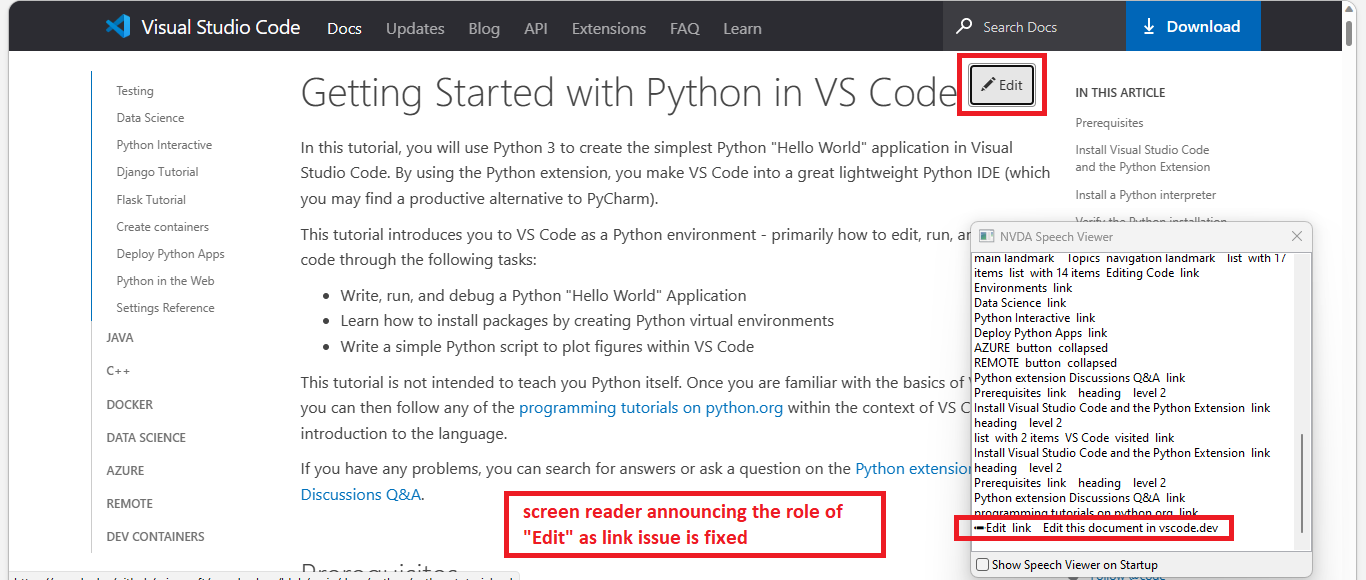Expand the JAVA sidebar section
The image size is (1366, 580).
pyautogui.click(x=119, y=337)
